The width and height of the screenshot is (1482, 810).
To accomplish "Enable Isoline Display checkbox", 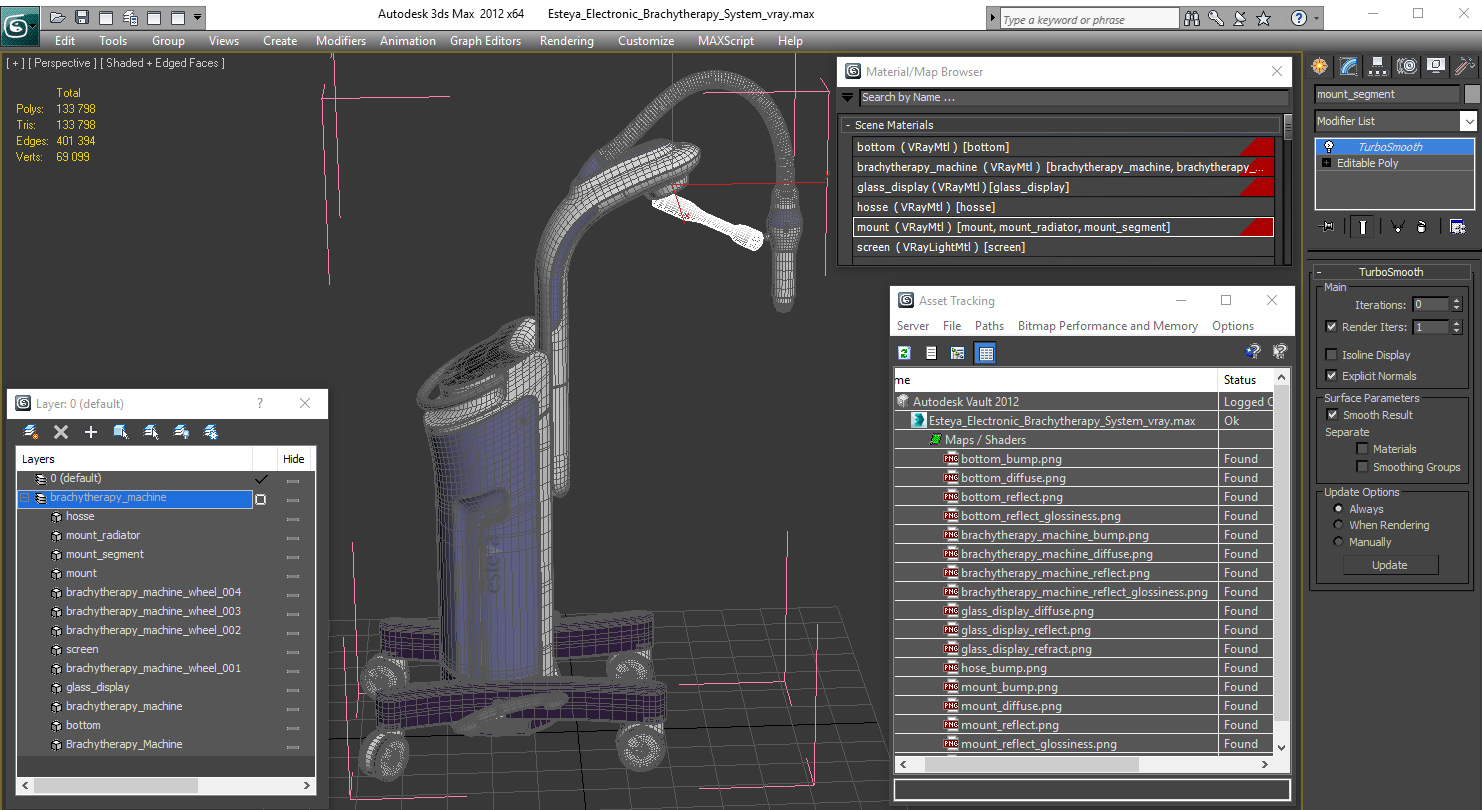I will click(1331, 355).
